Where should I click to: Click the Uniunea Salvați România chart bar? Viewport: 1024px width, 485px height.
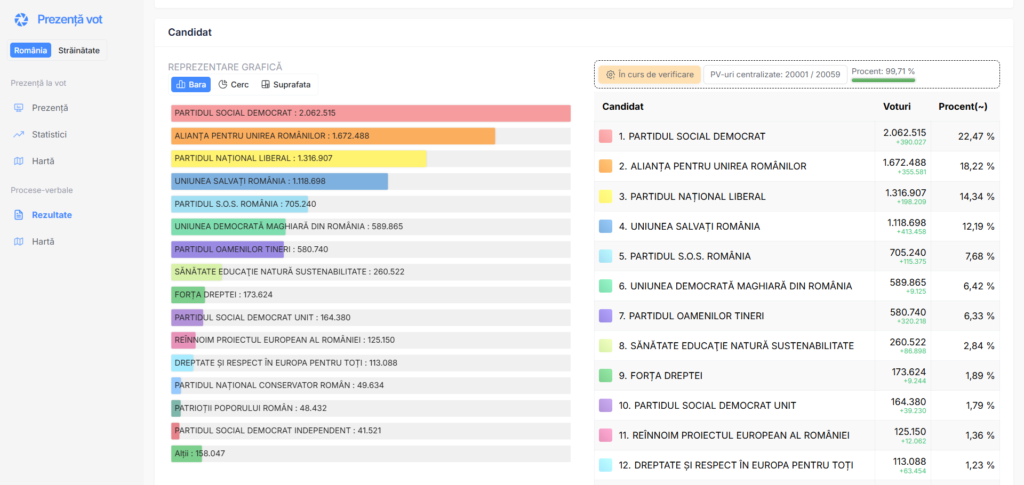(280, 181)
